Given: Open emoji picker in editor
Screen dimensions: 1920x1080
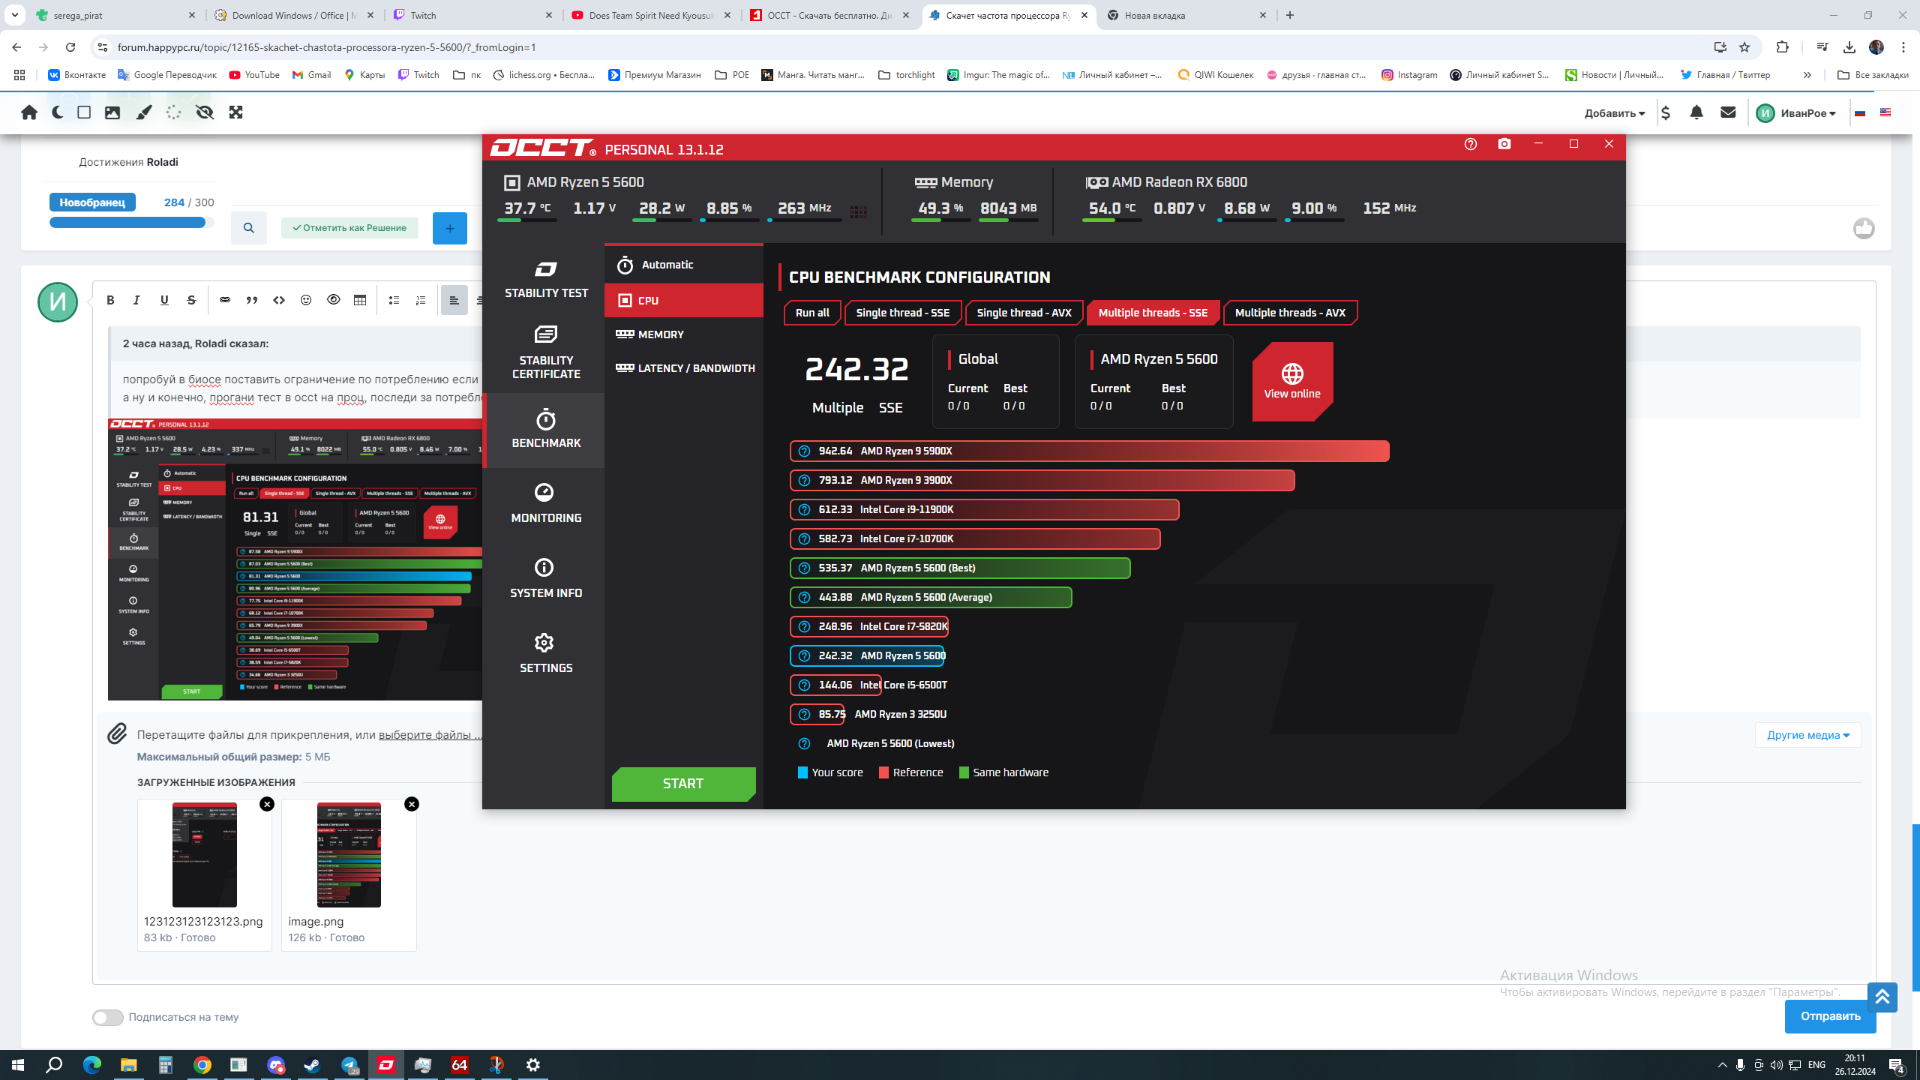Looking at the screenshot, I should point(306,300).
